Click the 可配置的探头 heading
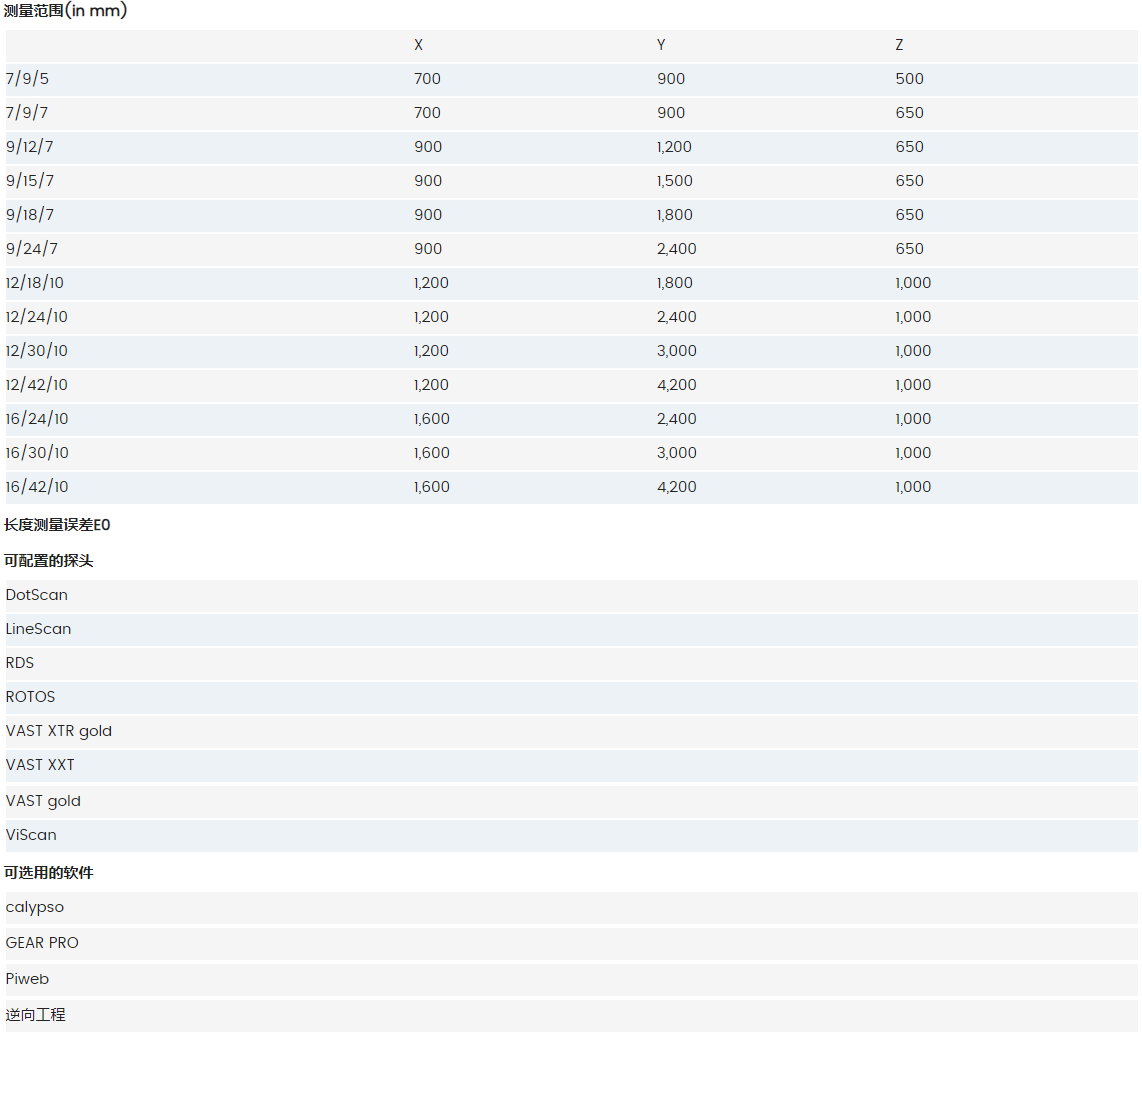Image resolution: width=1142 pixels, height=1113 pixels. [49, 561]
